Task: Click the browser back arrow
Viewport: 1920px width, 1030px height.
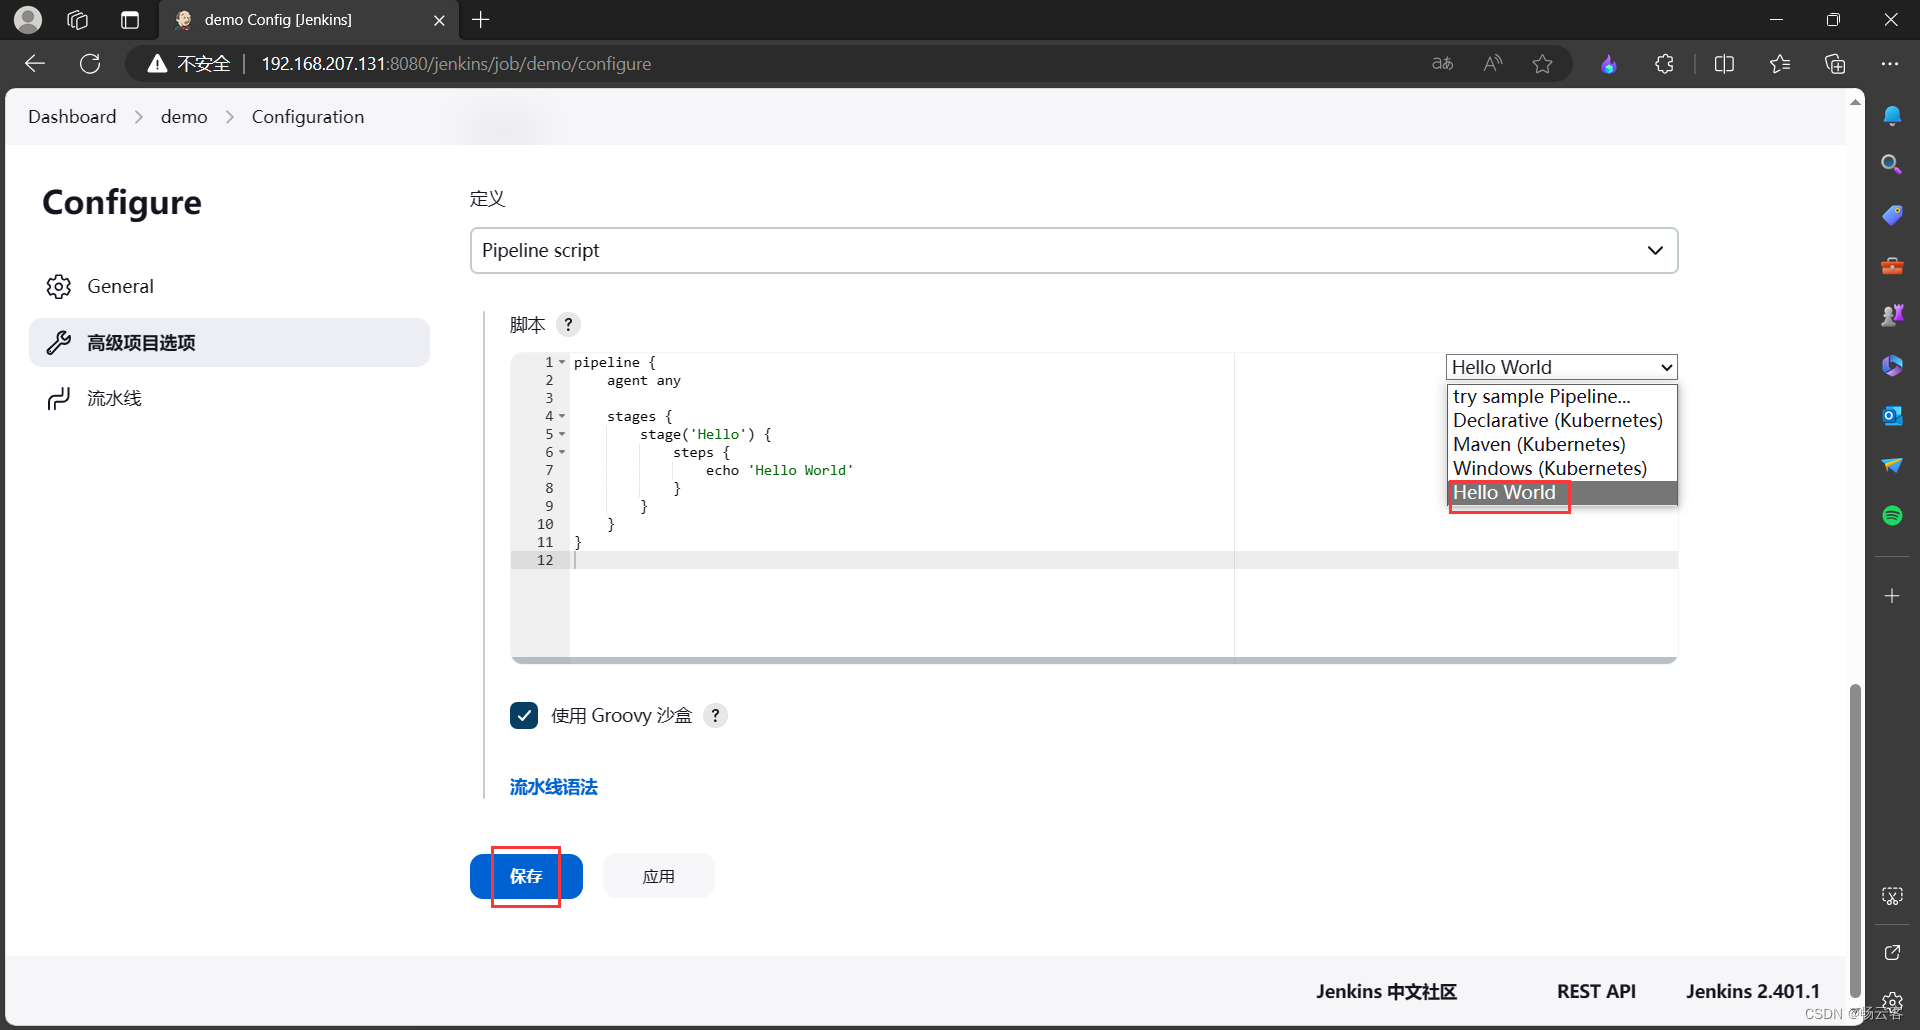Action: click(35, 64)
